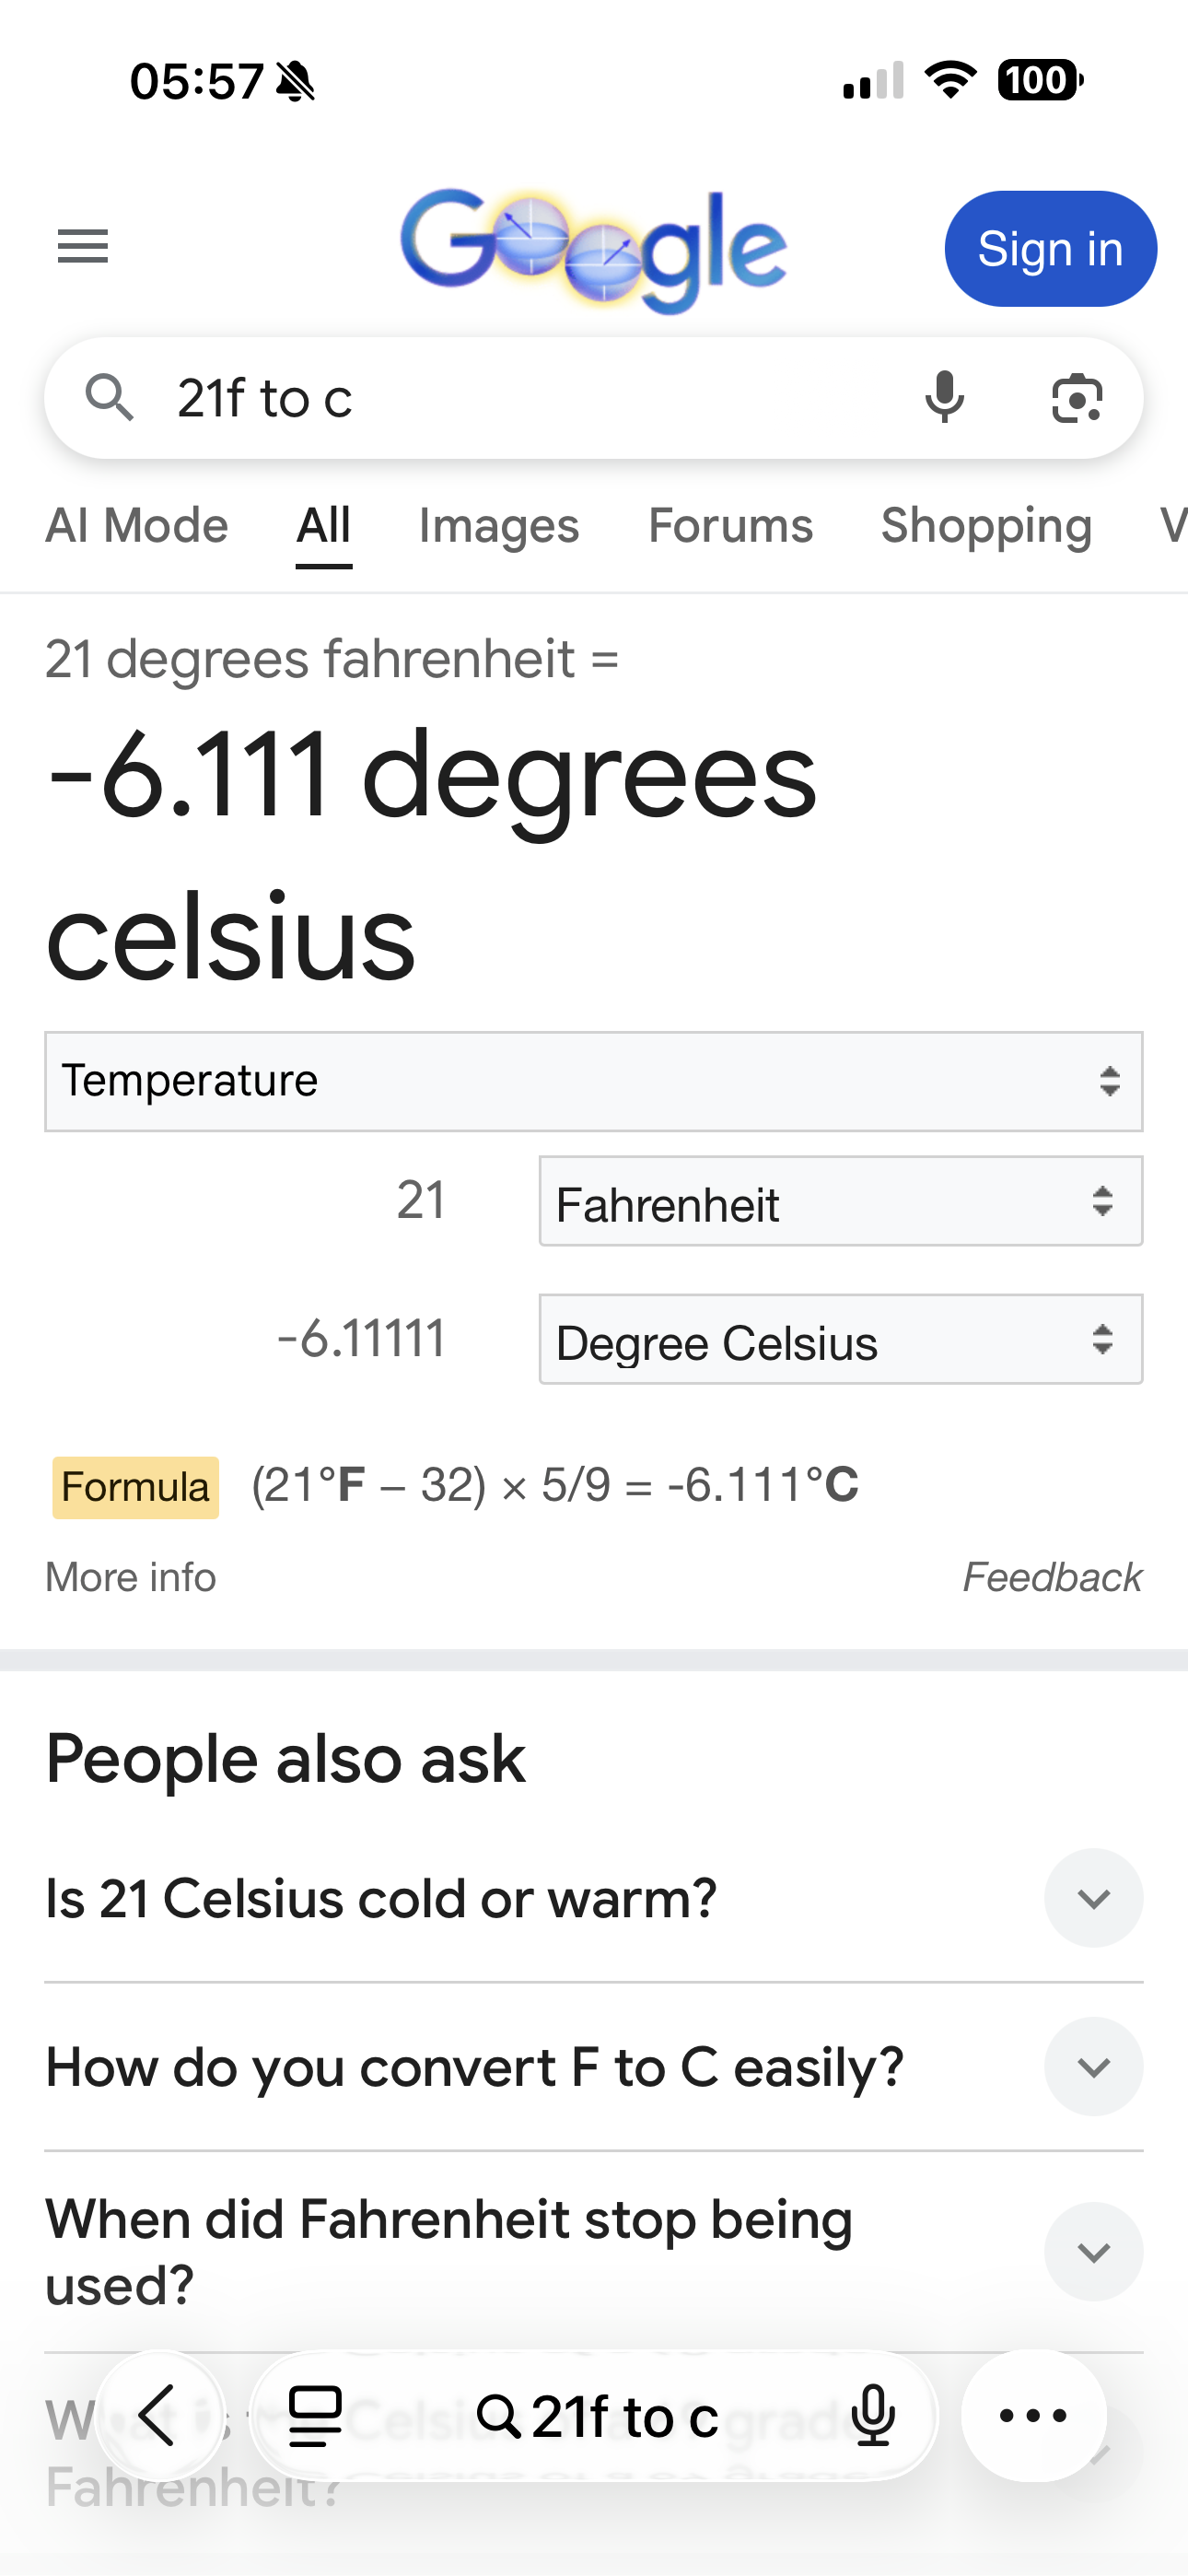
Task: Tap the browser back arrow button
Action: click(x=158, y=2415)
